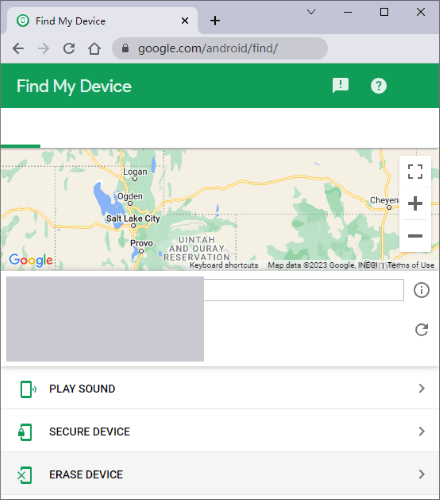Expand the PLAY SOUND chevron
The image size is (440, 500).
coord(422,388)
